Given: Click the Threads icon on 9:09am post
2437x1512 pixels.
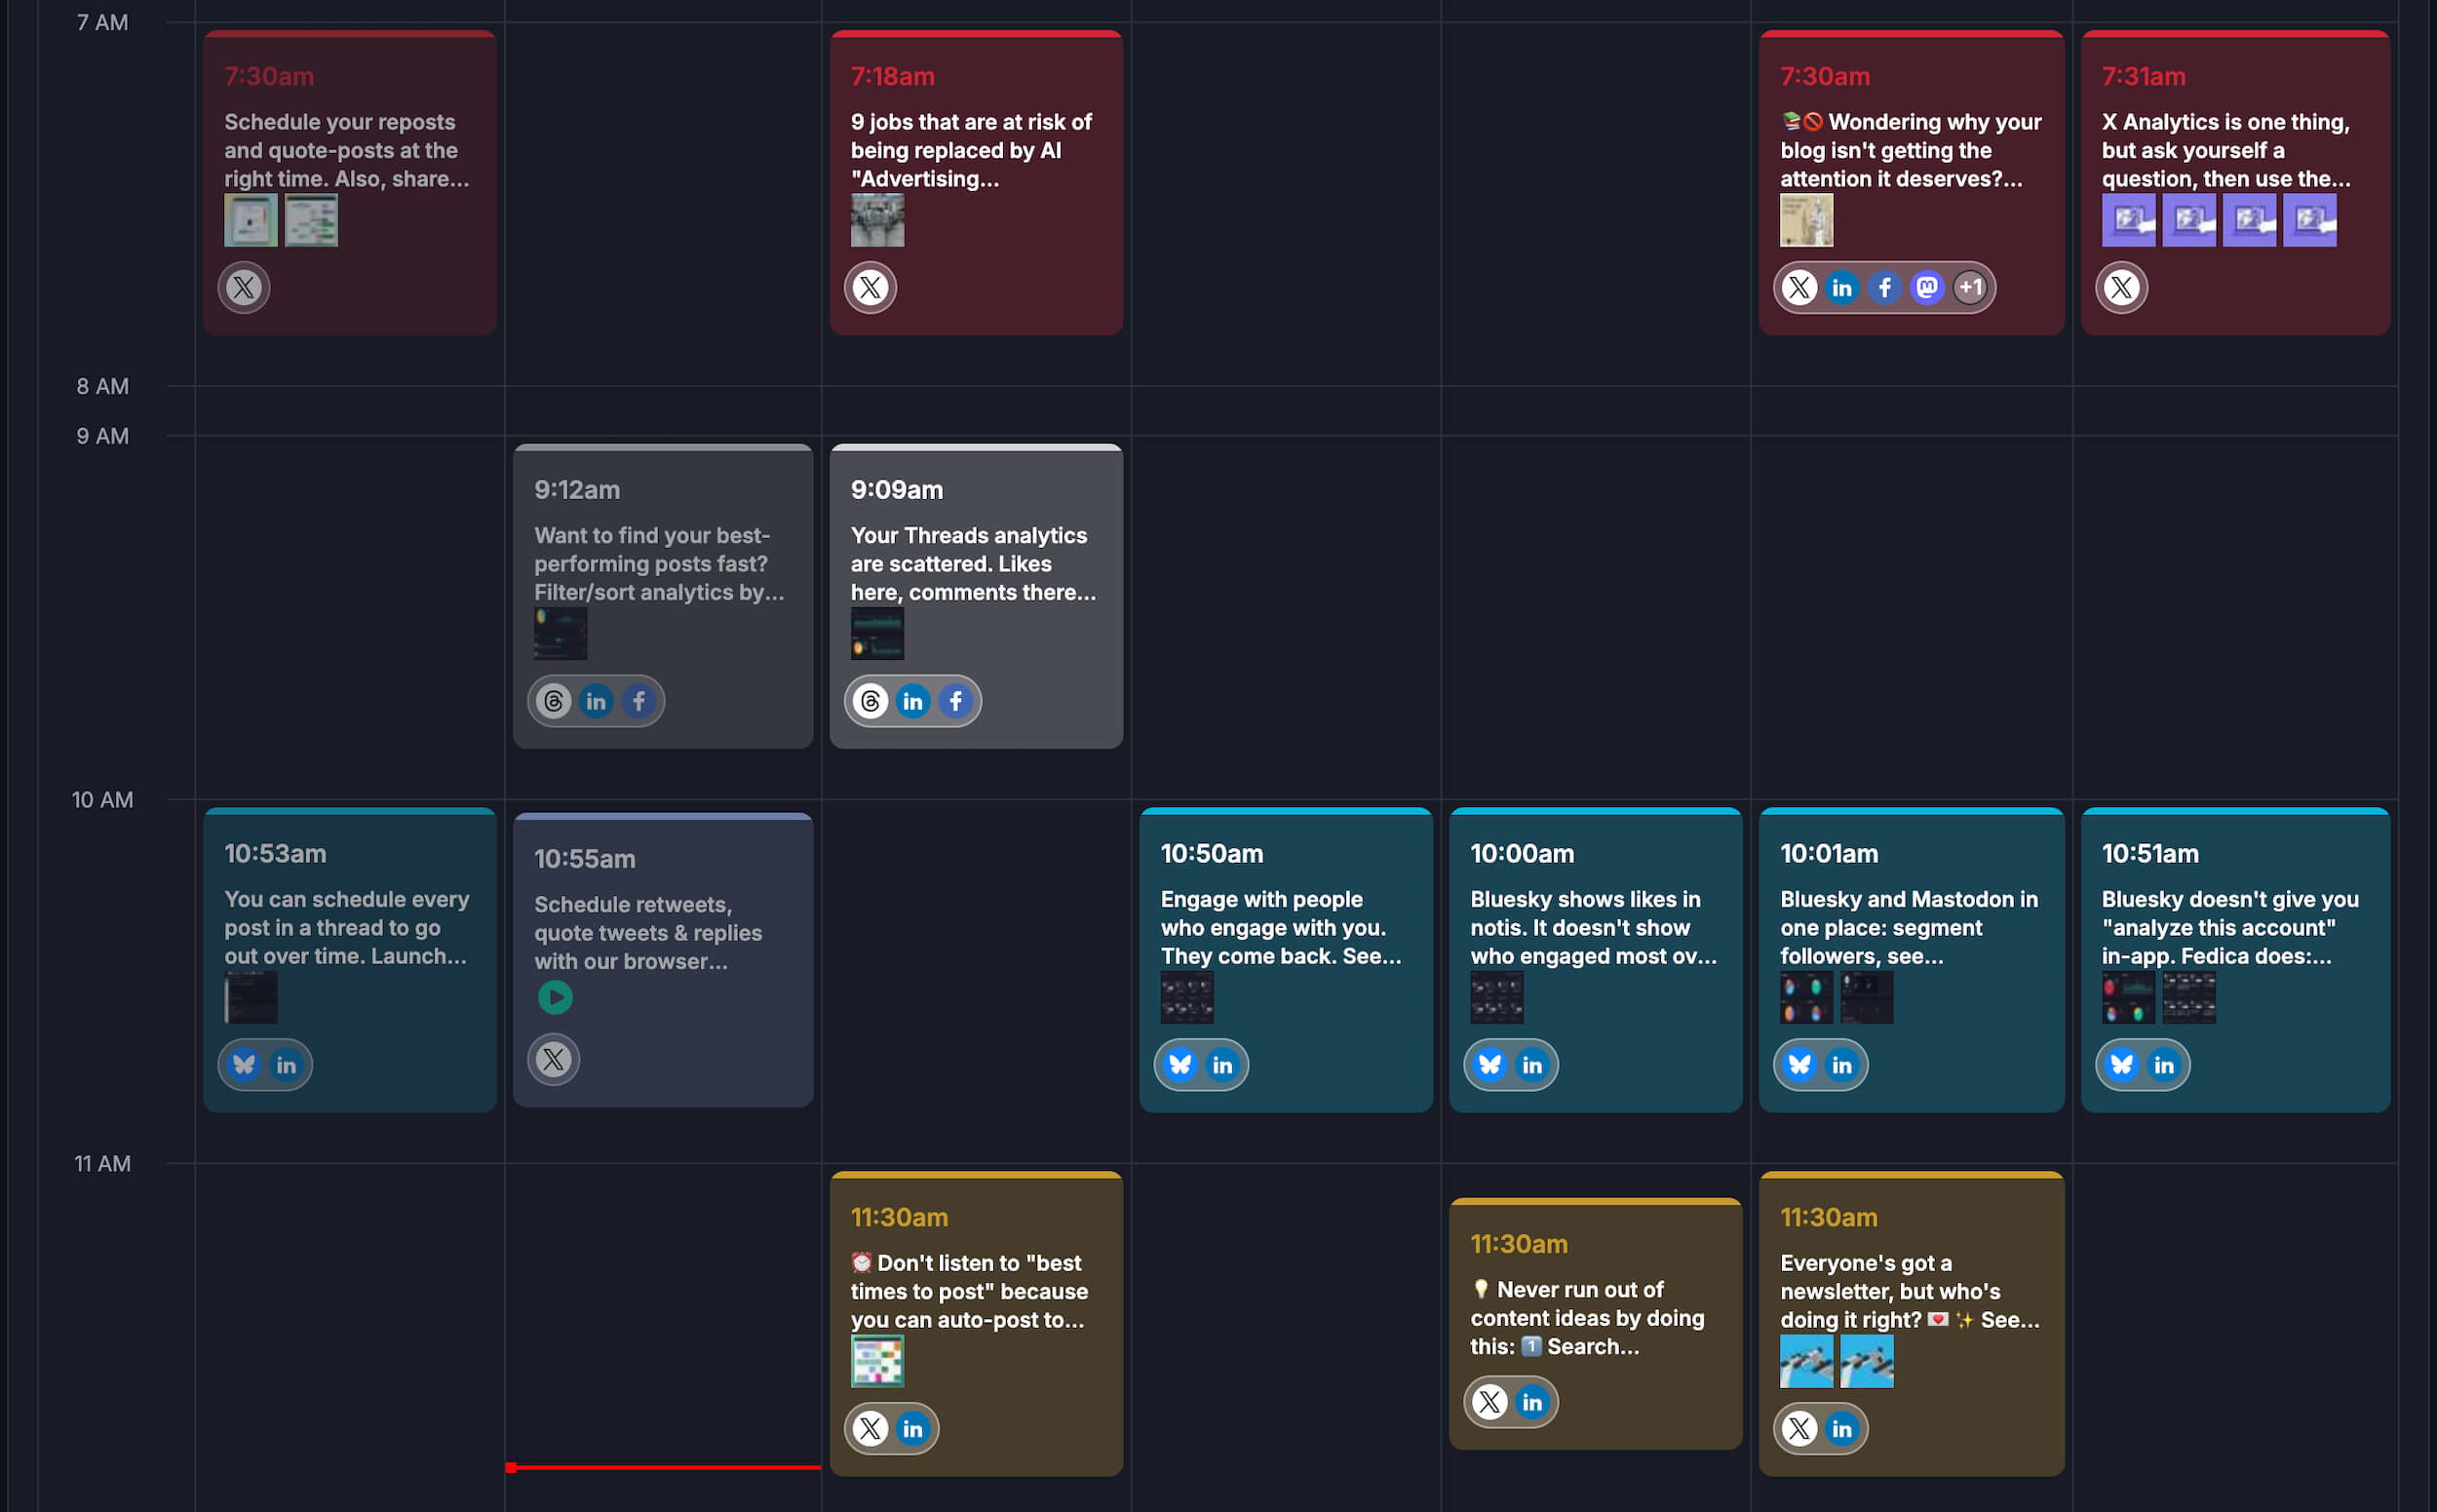Looking at the screenshot, I should point(870,701).
